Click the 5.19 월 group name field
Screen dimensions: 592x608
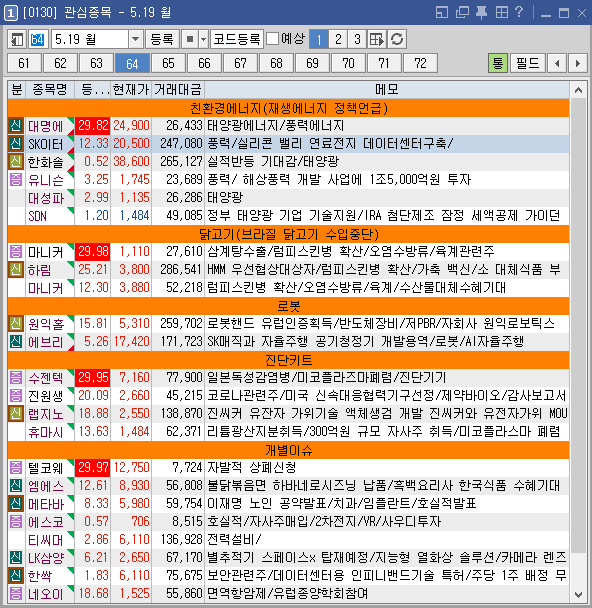tap(90, 39)
